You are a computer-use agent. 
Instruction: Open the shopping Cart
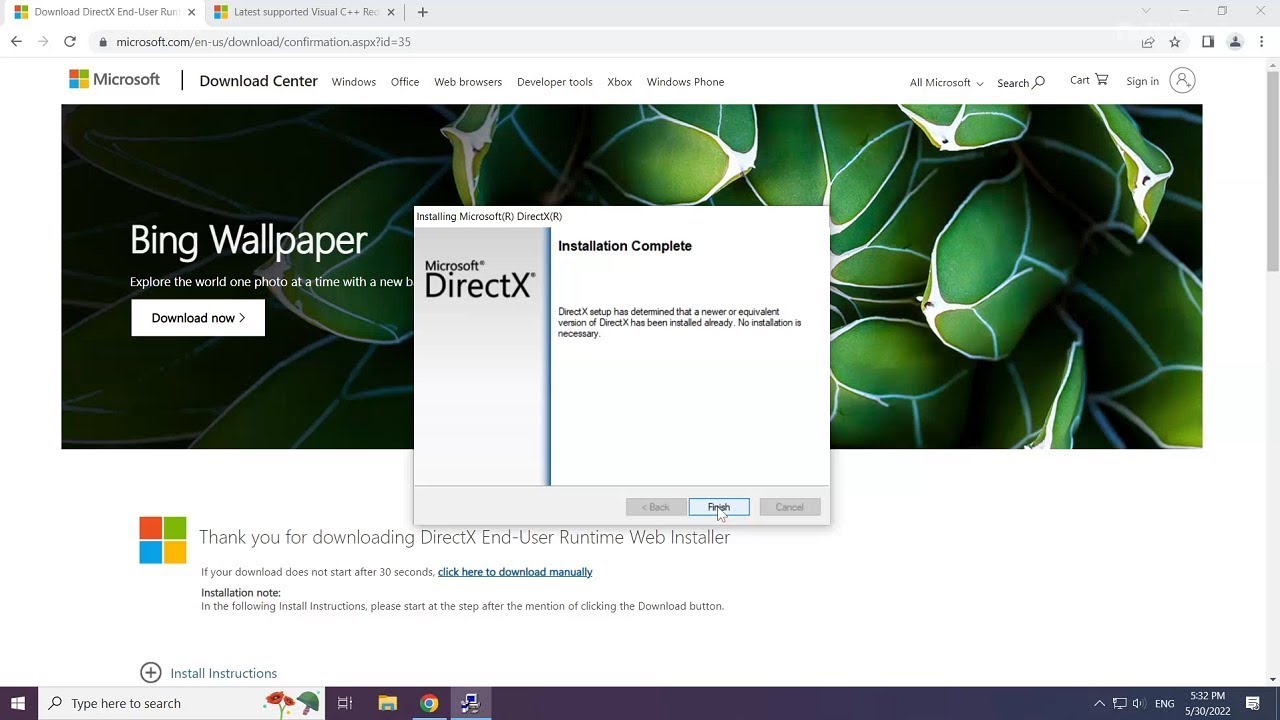1089,80
